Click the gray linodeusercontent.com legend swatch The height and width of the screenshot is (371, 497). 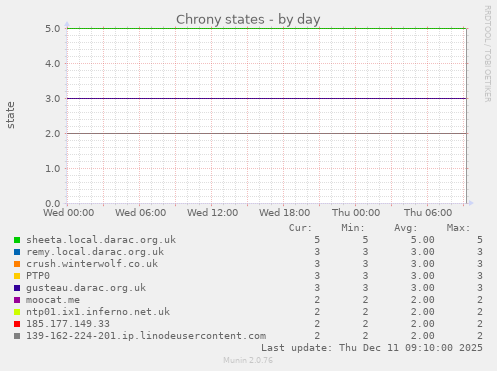pyautogui.click(x=17, y=336)
